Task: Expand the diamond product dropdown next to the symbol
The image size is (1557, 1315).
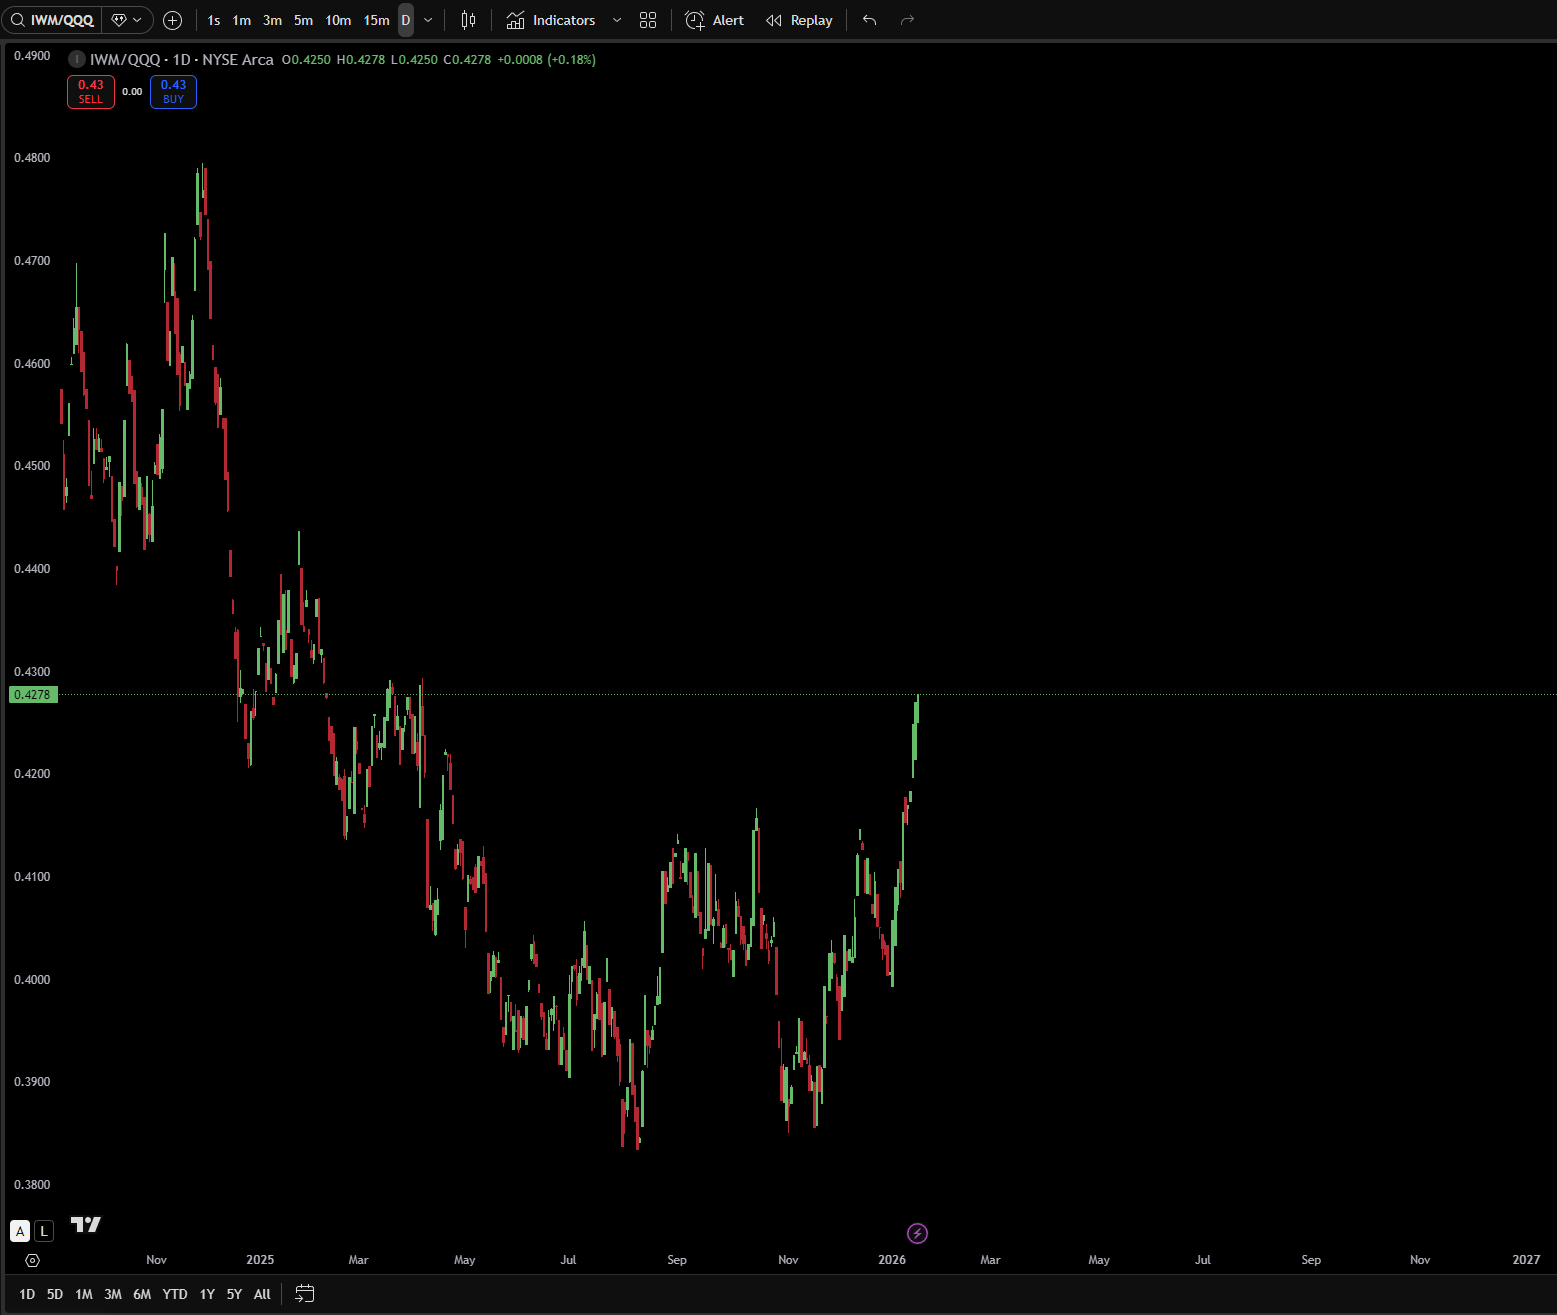Action: click(127, 20)
